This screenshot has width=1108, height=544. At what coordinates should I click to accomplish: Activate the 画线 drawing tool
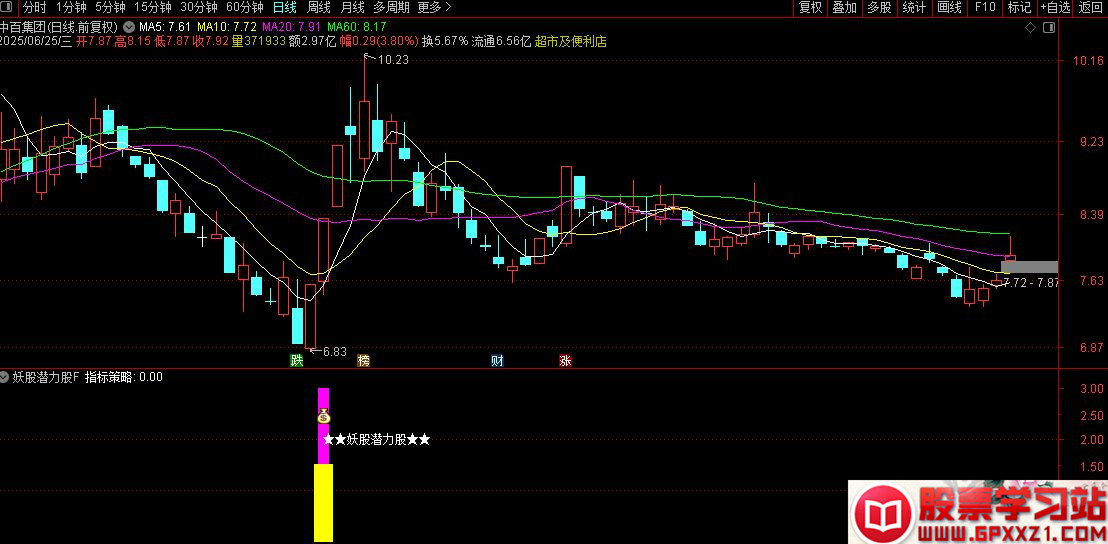tap(949, 8)
